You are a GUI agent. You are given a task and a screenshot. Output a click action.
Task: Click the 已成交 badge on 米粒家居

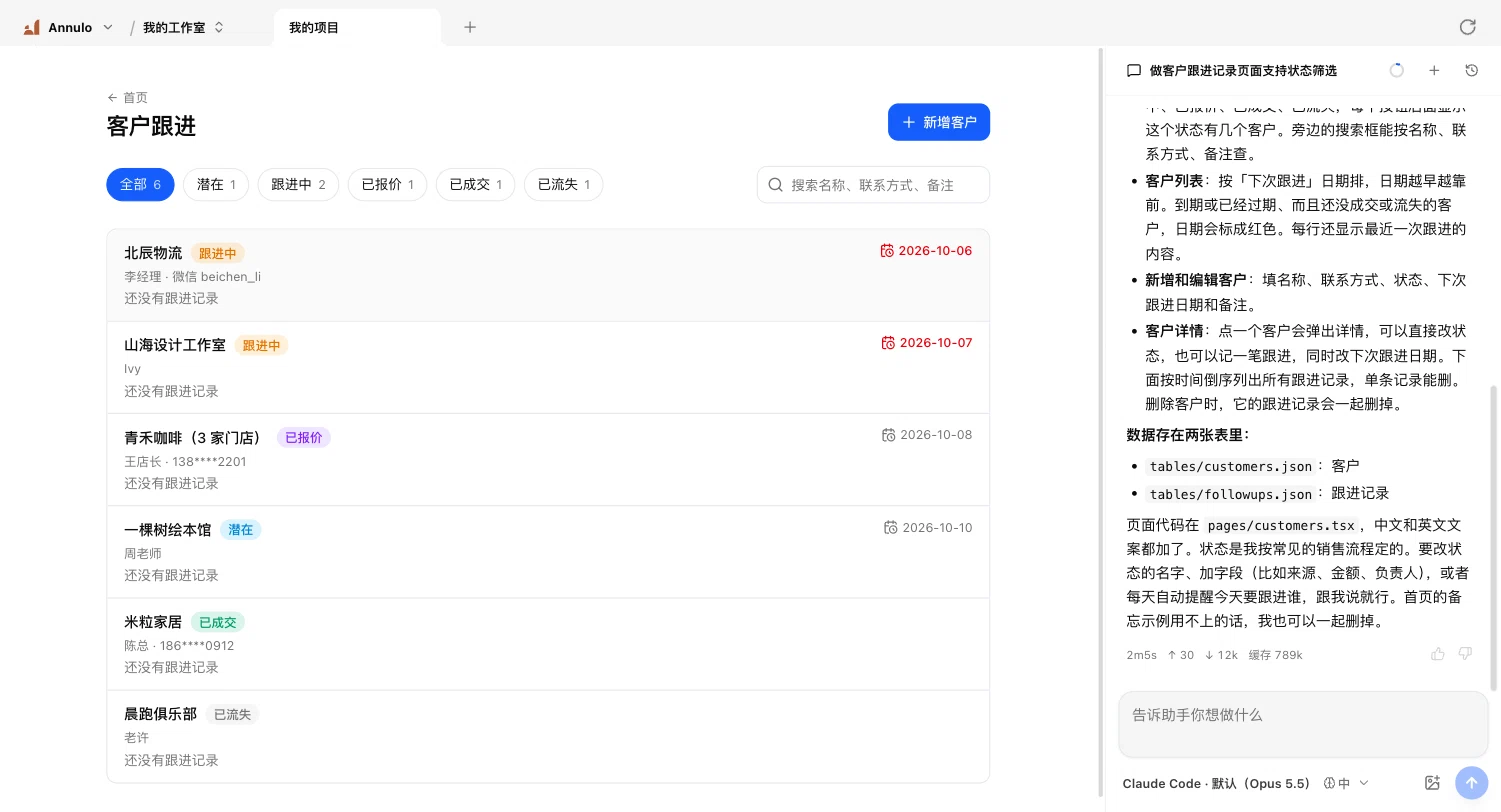(x=217, y=622)
